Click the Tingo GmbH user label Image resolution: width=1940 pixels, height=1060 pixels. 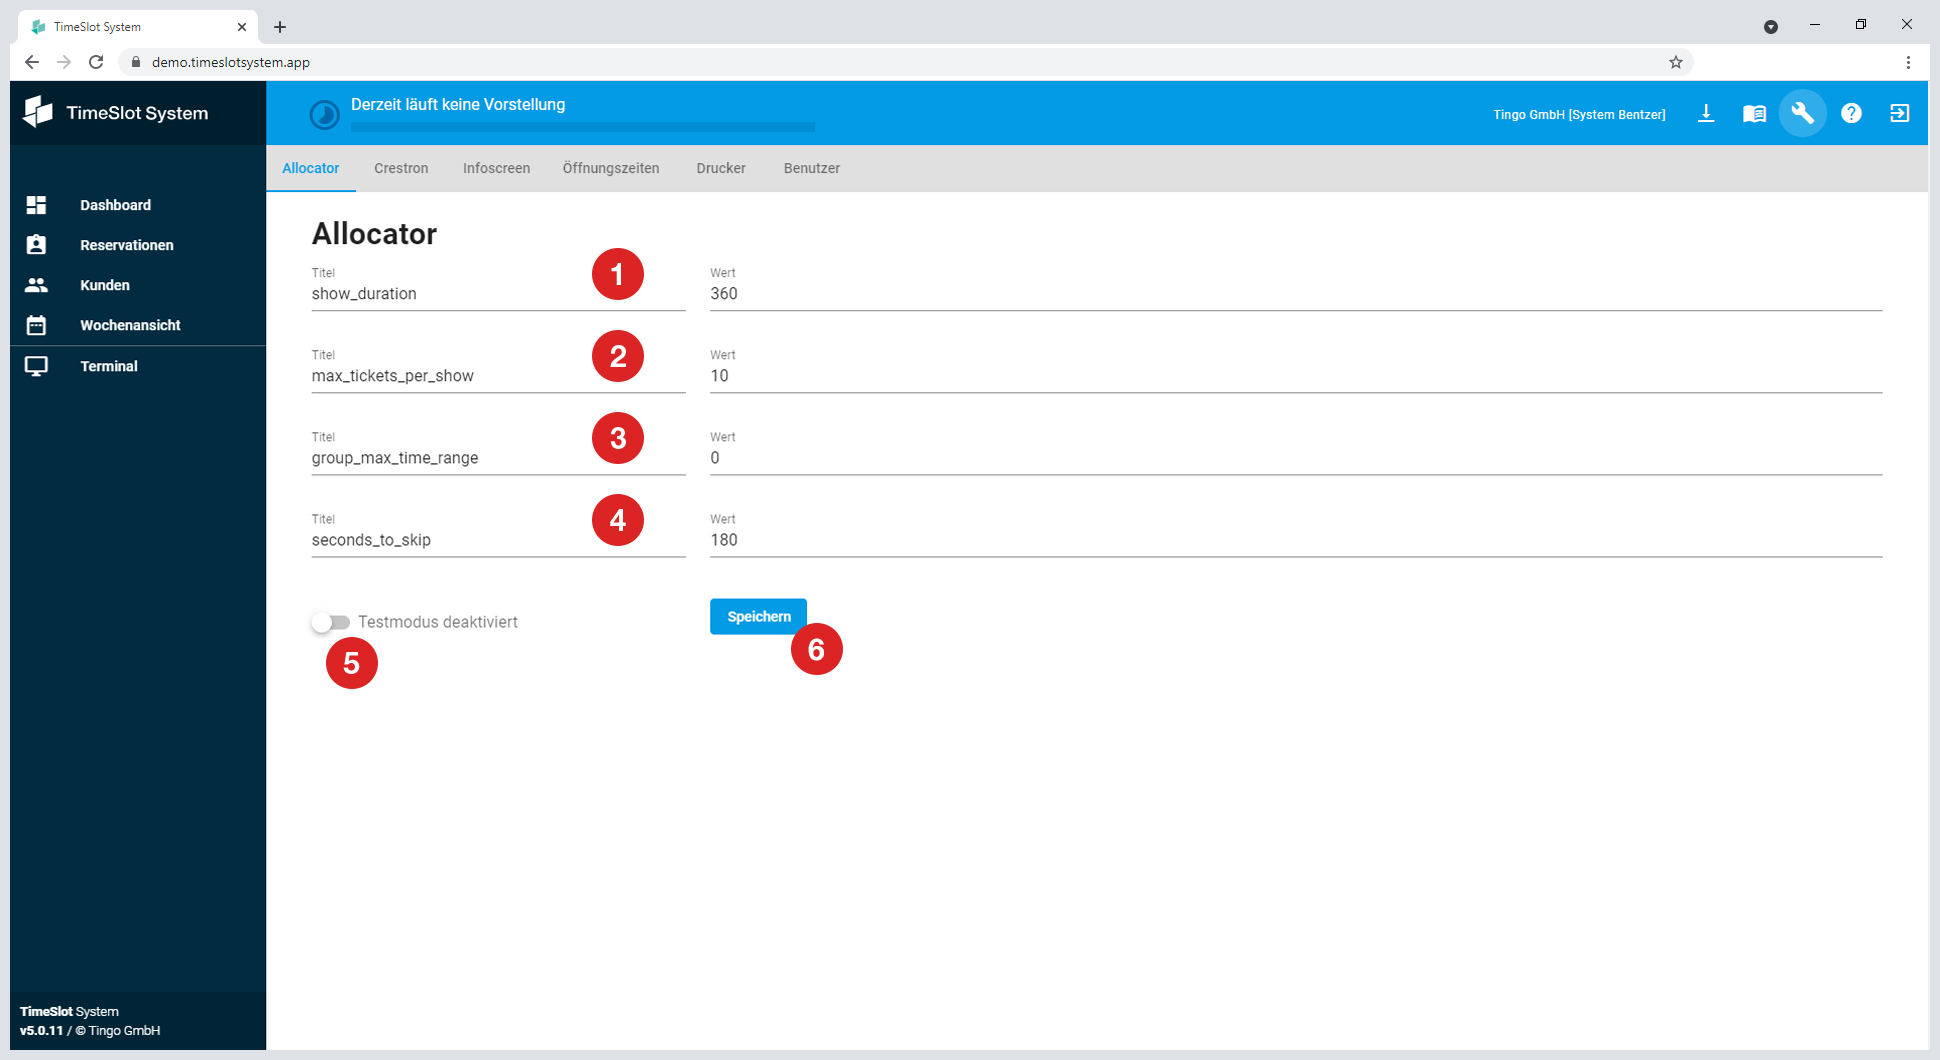point(1579,114)
